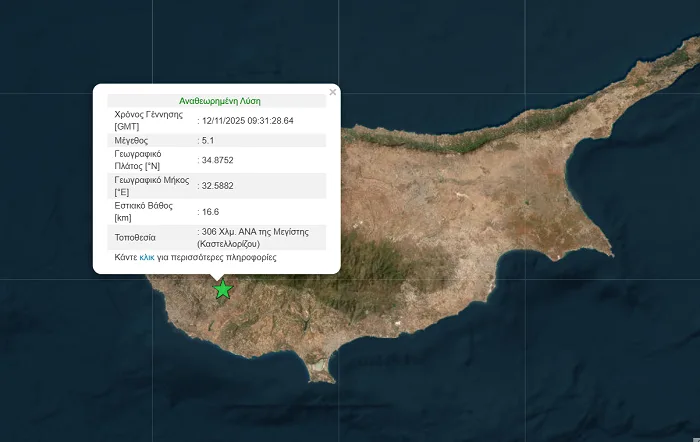This screenshot has width=700, height=442.
Task: Click the 'Γεωγραφικό Μήκος [°E]' label
Action: pos(145,185)
